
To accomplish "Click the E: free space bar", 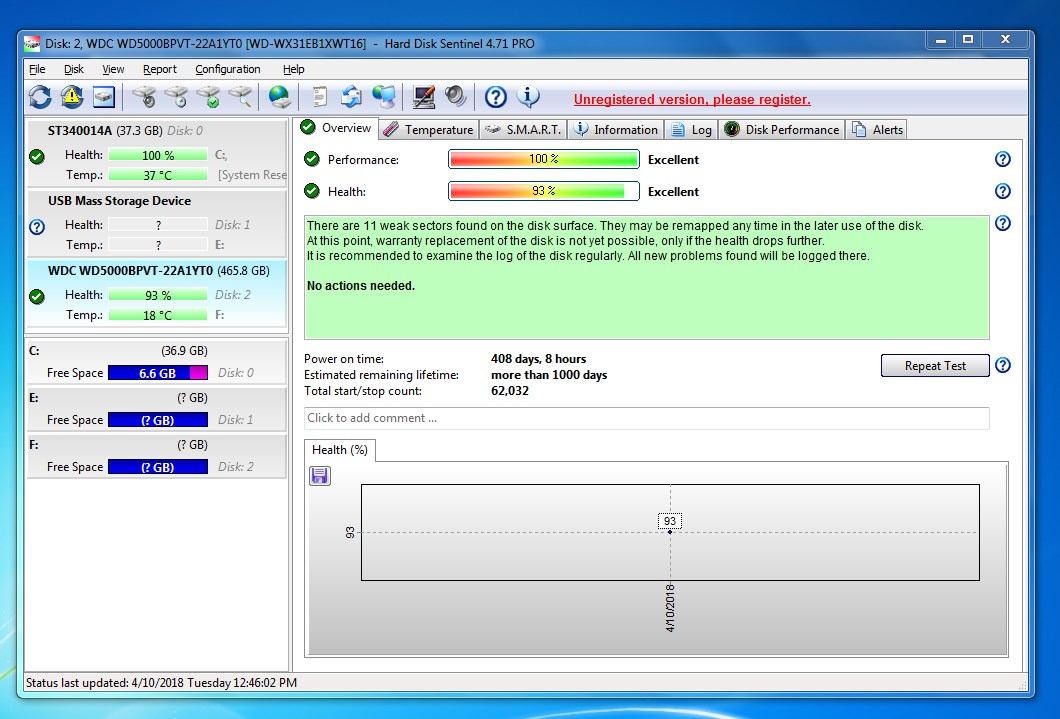I will [x=158, y=420].
